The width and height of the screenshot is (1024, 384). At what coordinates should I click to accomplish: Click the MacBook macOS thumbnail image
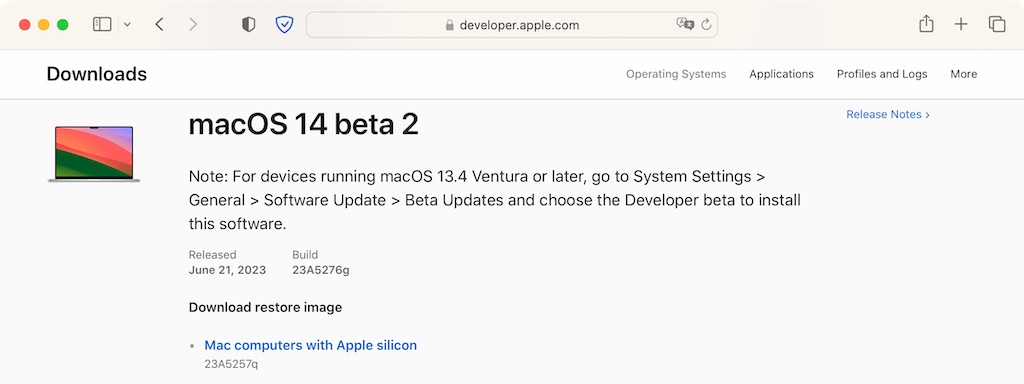point(94,153)
